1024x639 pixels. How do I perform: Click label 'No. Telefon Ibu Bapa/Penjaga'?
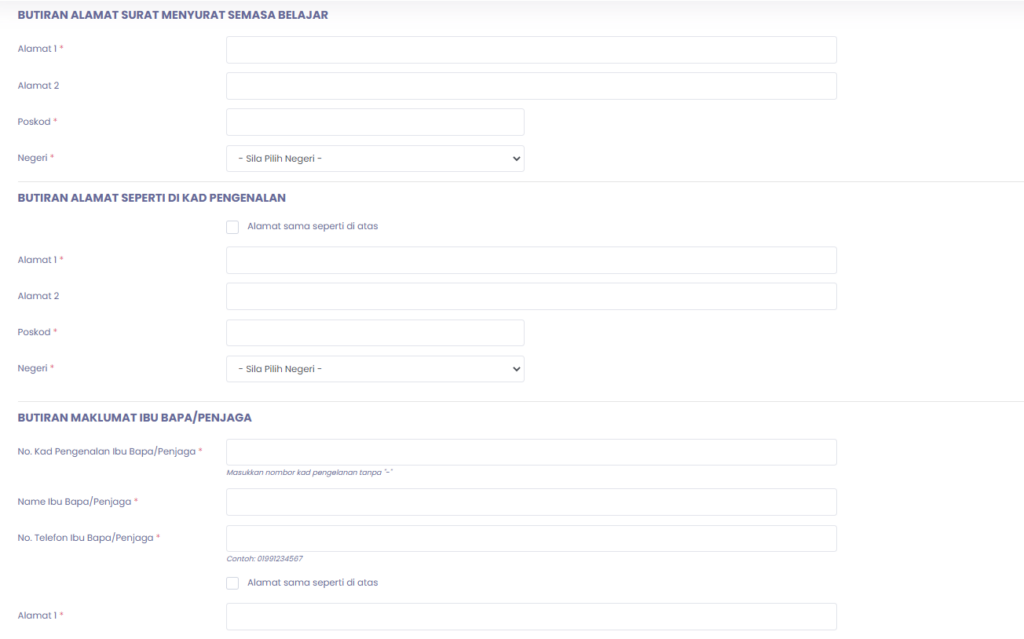(x=86, y=538)
